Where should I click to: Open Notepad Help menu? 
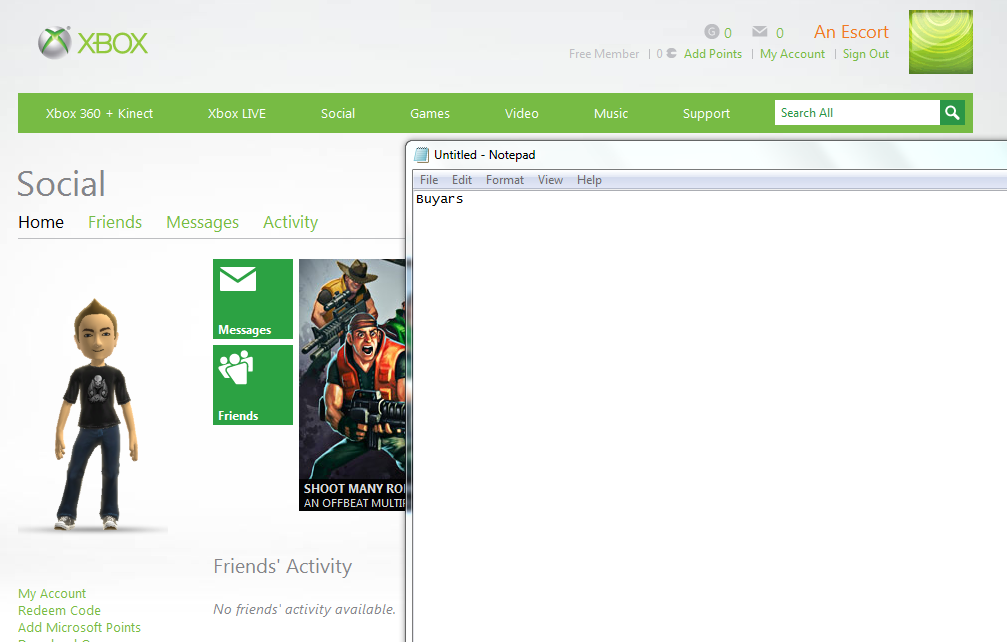(x=589, y=180)
